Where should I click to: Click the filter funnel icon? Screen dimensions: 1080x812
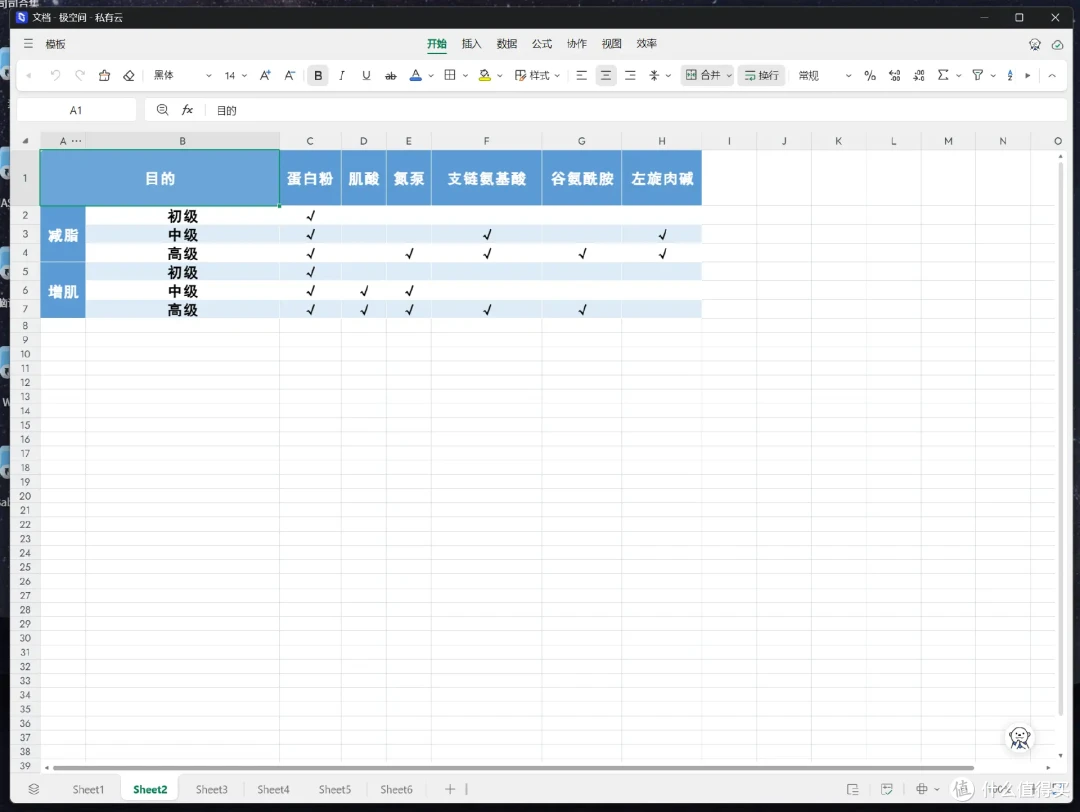point(977,75)
